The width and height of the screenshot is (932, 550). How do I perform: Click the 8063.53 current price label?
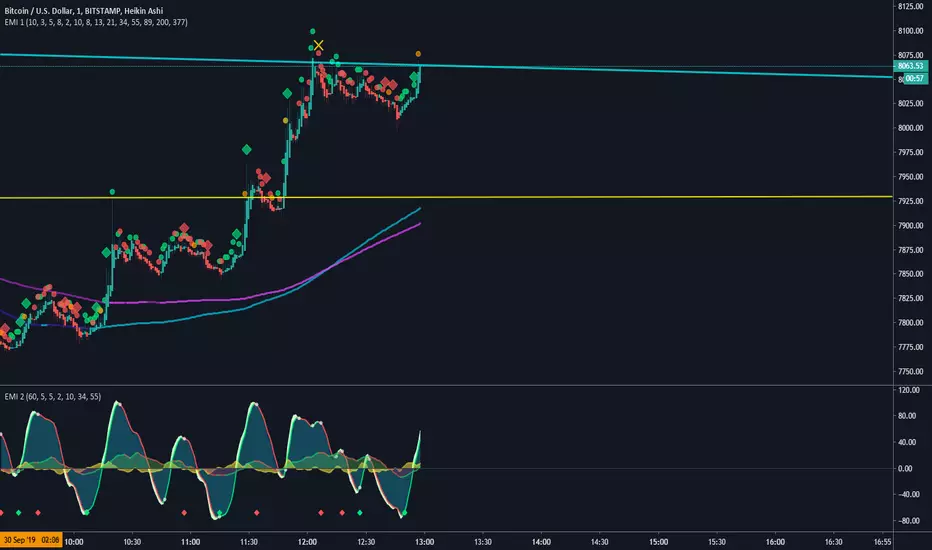pyautogui.click(x=910, y=66)
